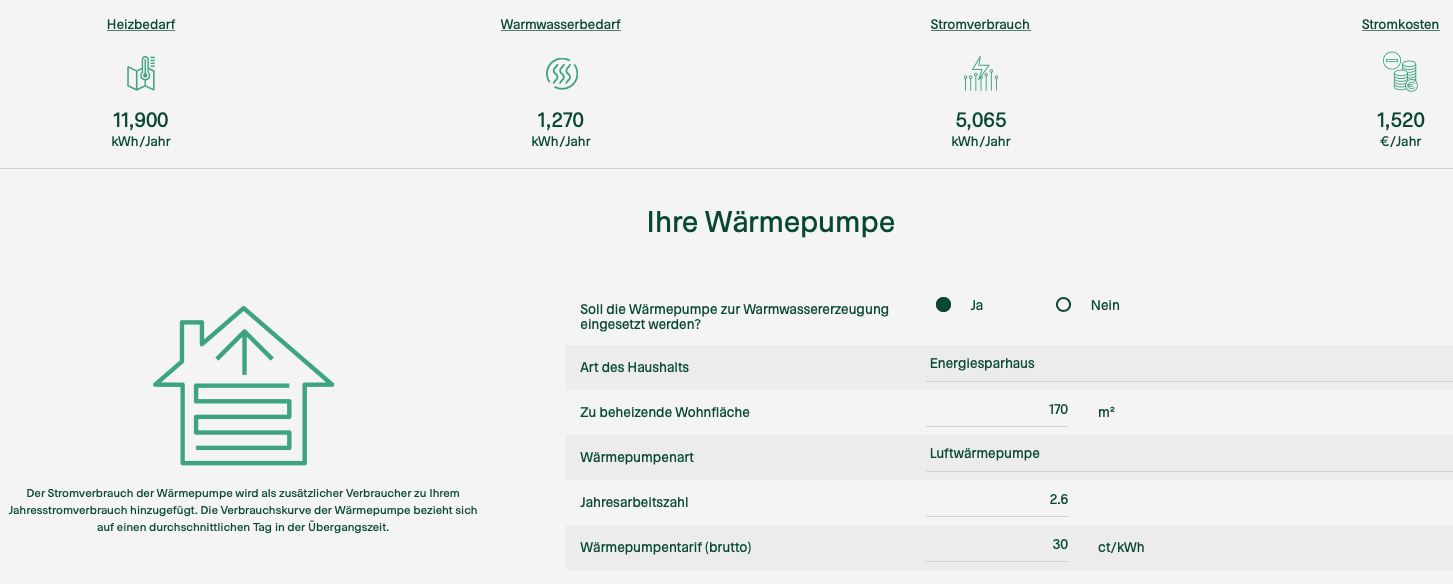
Task: Click the ct/kWh unit text
Action: point(1121,547)
